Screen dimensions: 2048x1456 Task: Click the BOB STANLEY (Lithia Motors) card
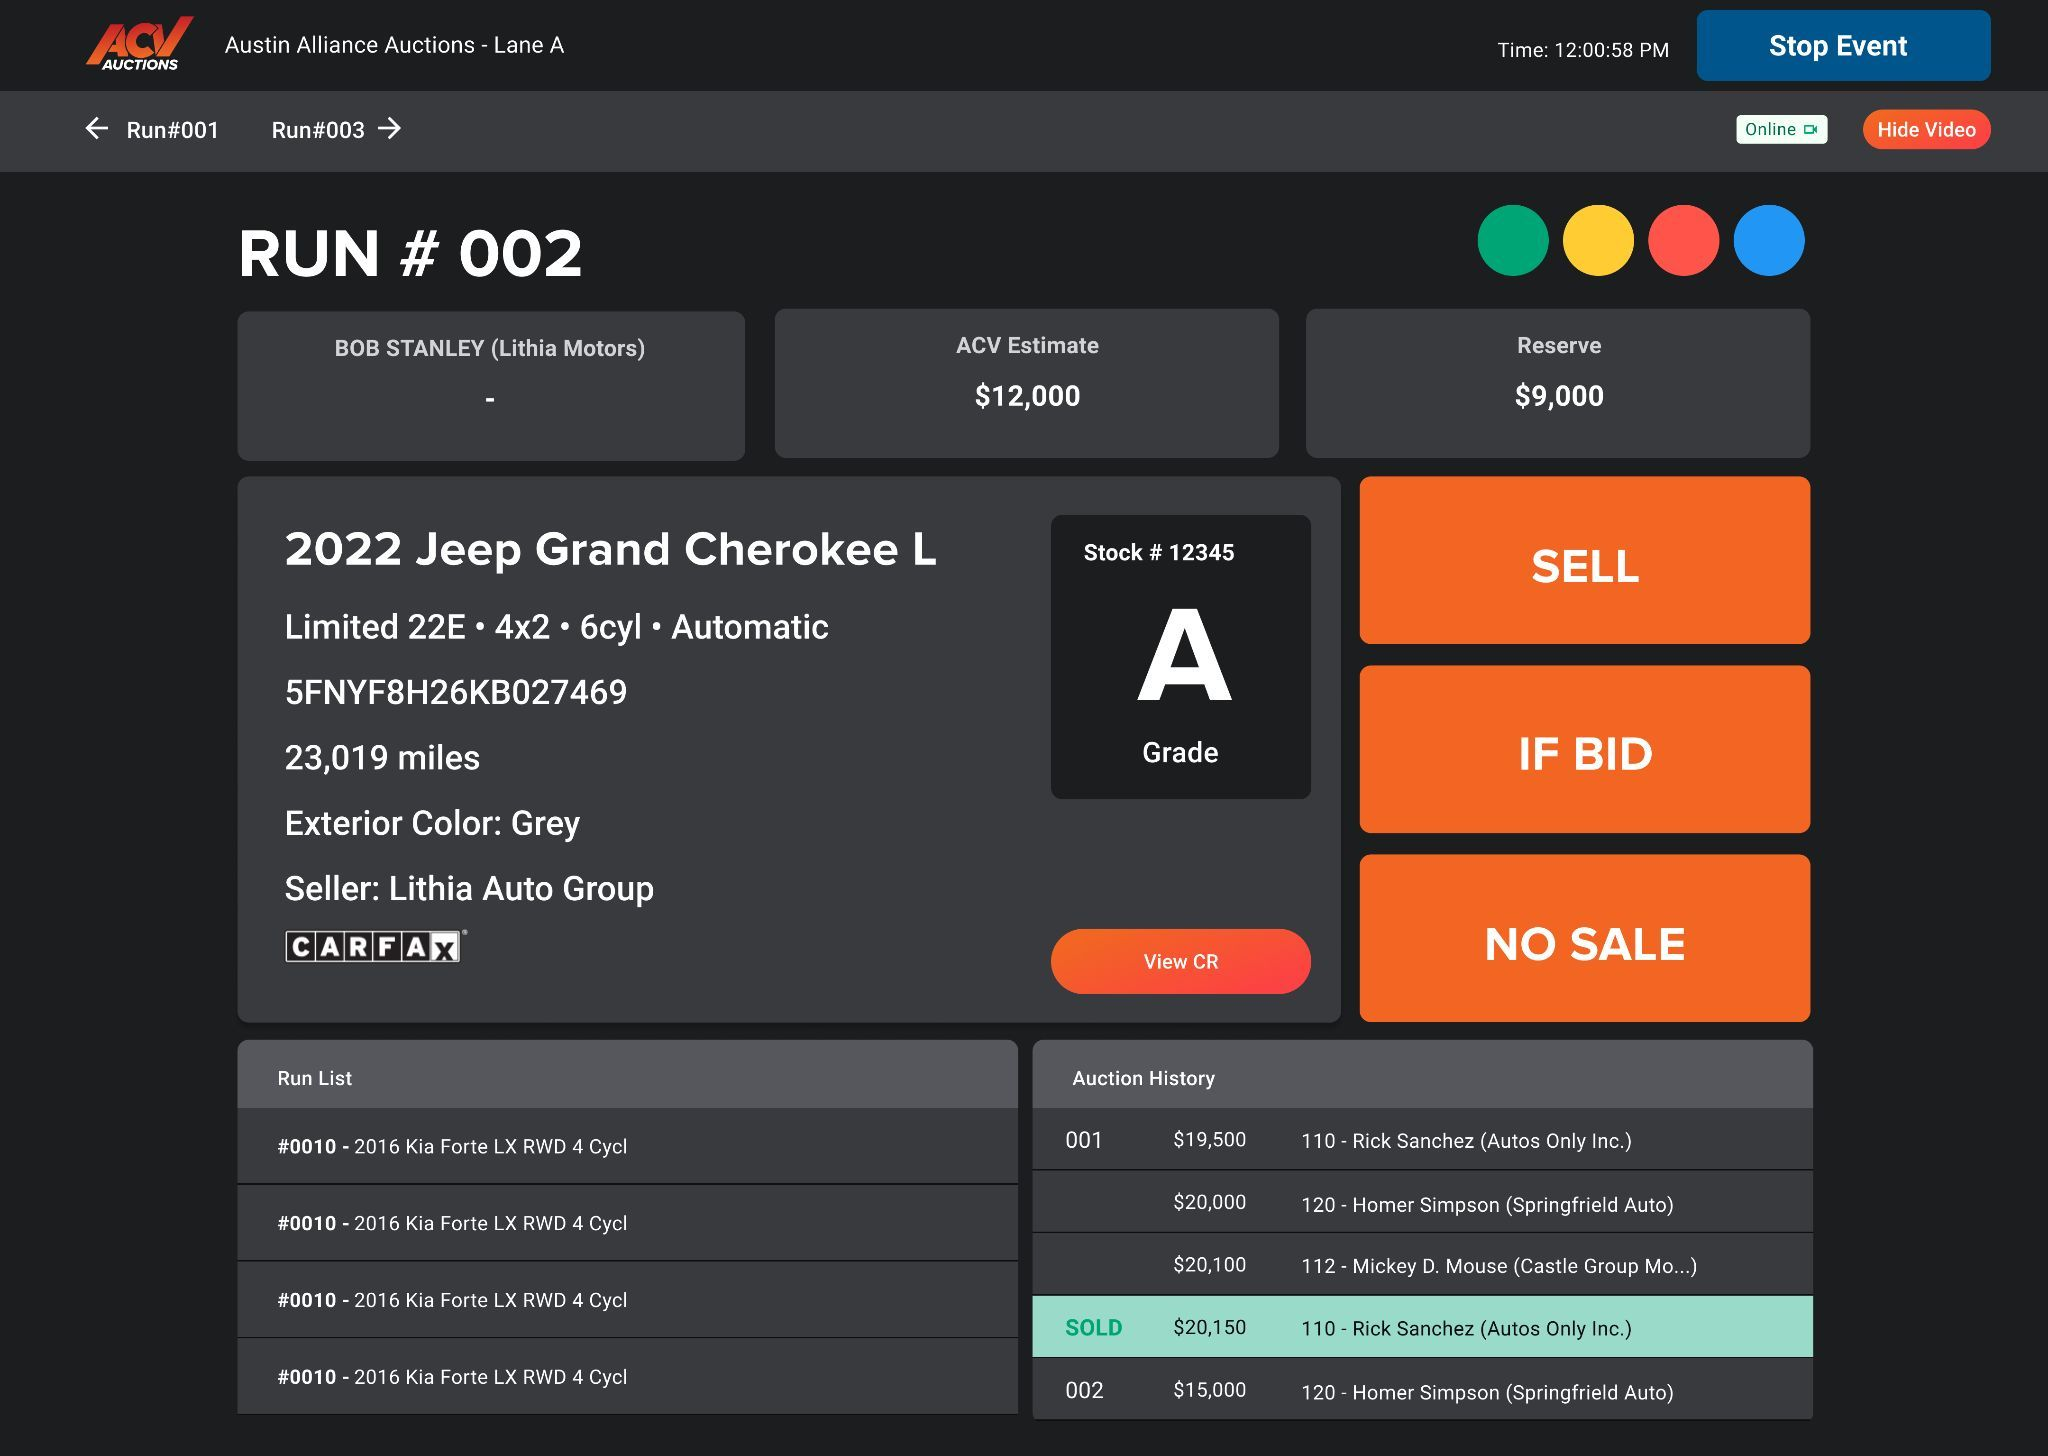click(491, 386)
